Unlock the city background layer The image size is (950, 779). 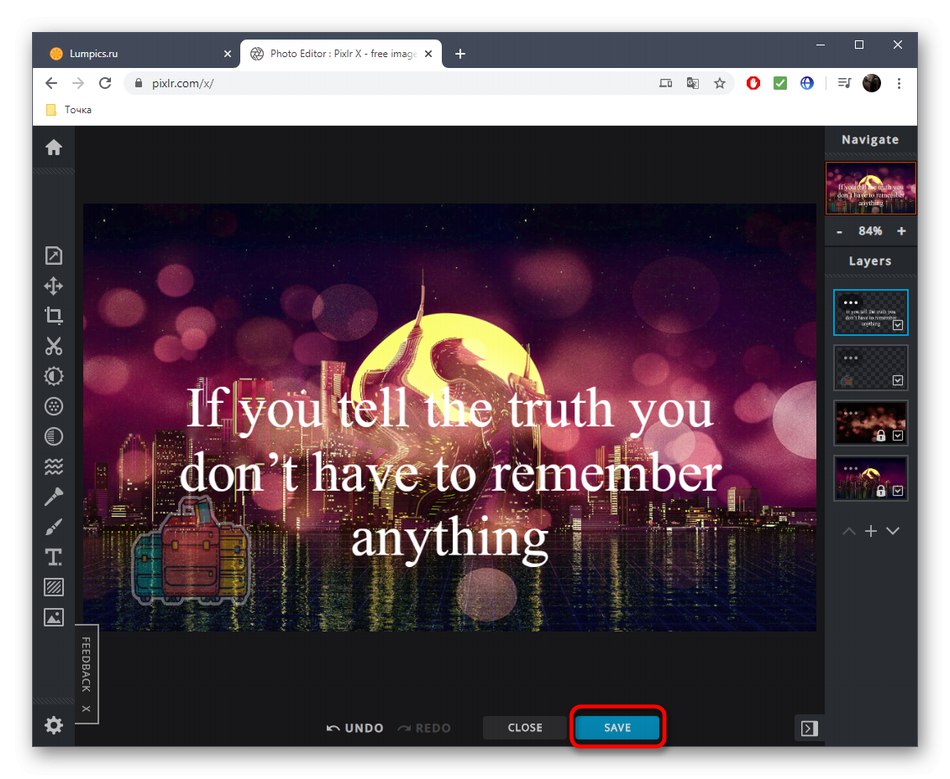pyautogui.click(x=881, y=490)
